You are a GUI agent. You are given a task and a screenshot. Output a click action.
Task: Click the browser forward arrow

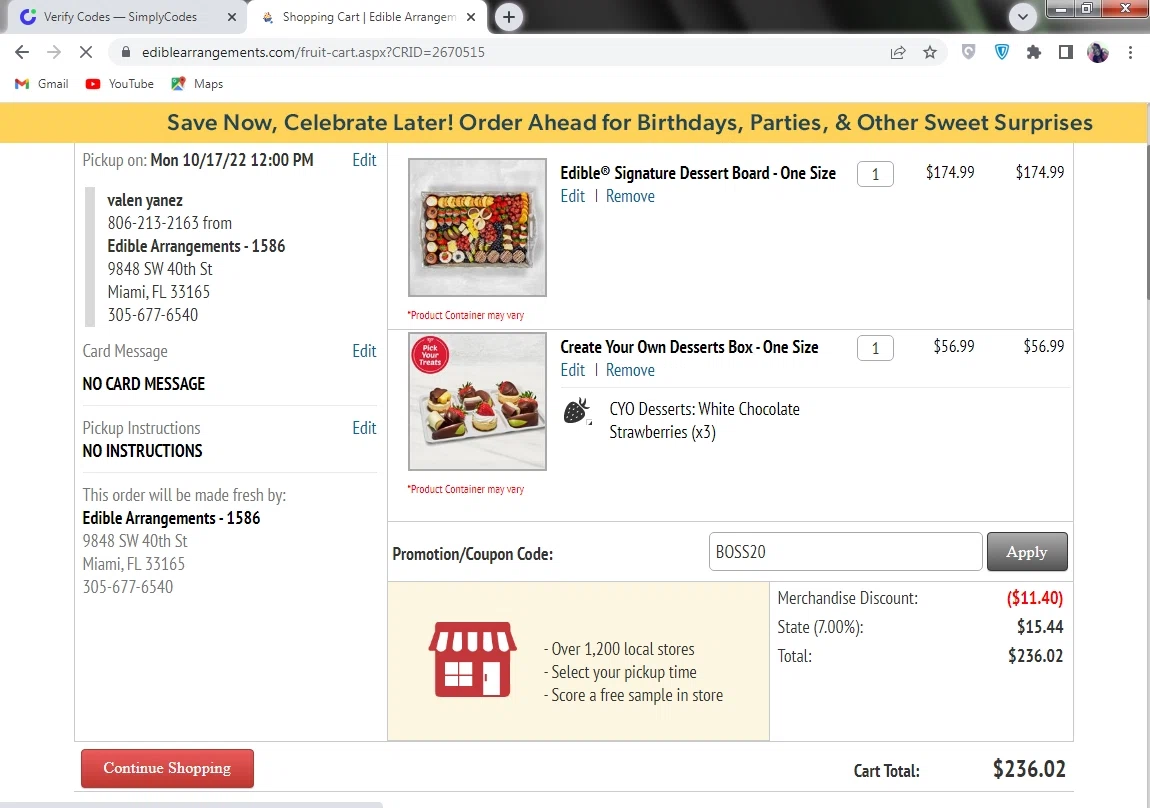point(54,52)
